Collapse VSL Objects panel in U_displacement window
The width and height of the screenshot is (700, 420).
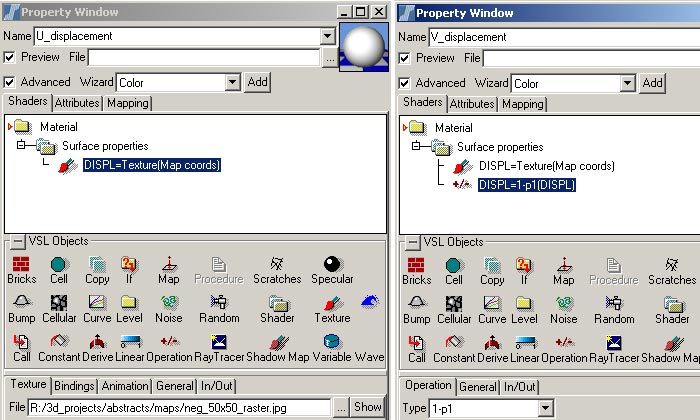pyautogui.click(x=17, y=241)
